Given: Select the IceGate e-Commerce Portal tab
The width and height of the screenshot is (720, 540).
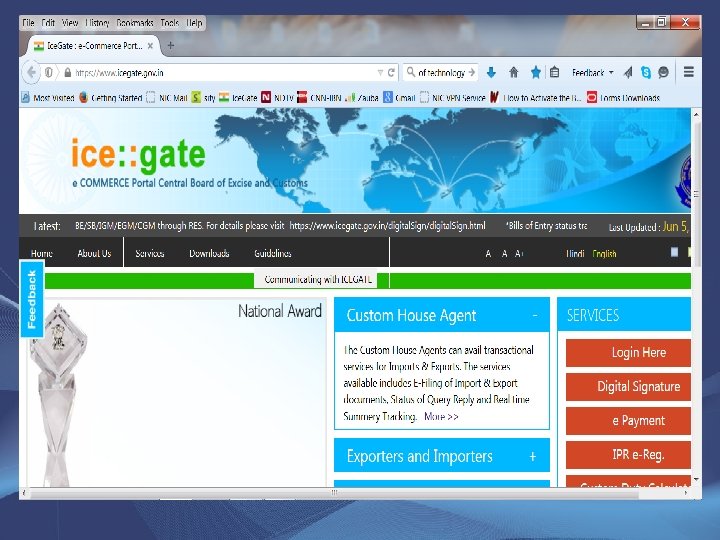Looking at the screenshot, I should [x=94, y=46].
